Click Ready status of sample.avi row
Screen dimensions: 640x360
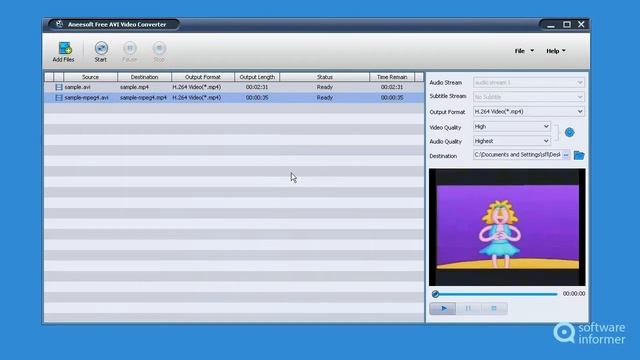[x=324, y=87]
